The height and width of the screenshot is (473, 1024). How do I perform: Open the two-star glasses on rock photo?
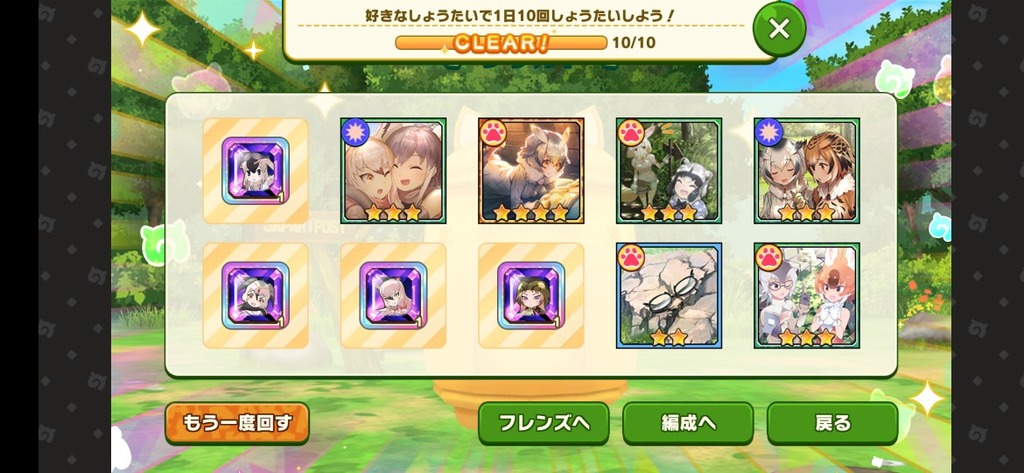(x=669, y=295)
